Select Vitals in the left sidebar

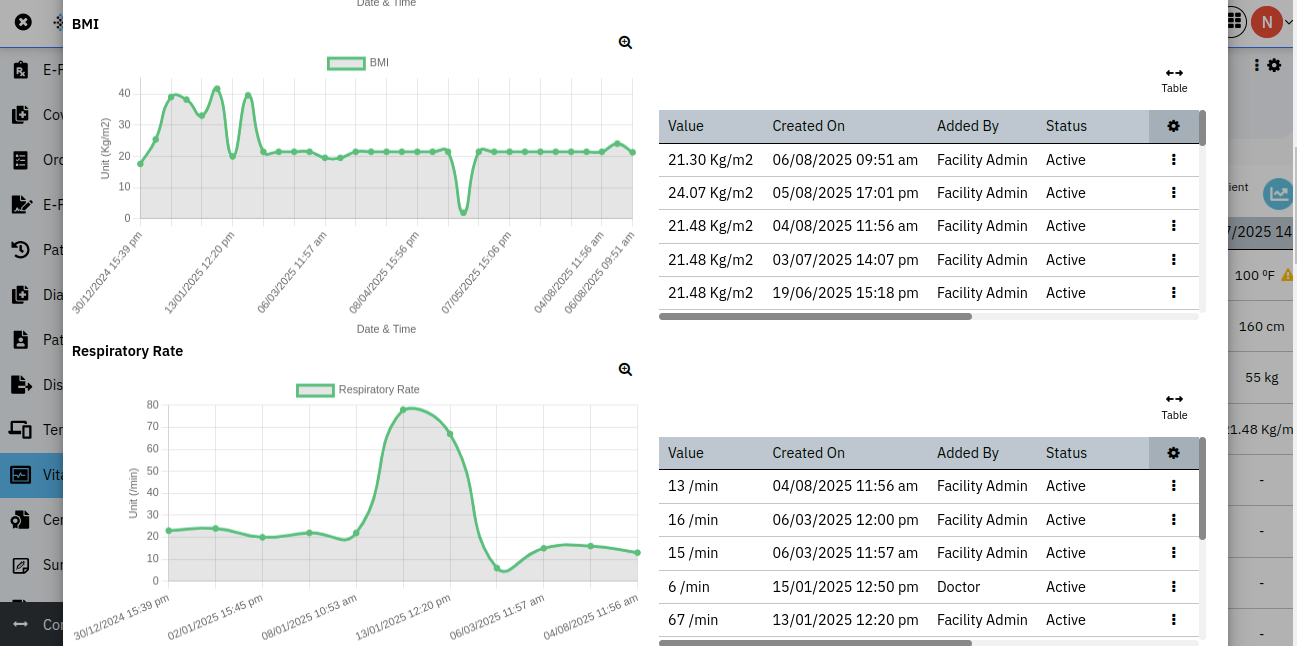tap(22, 474)
